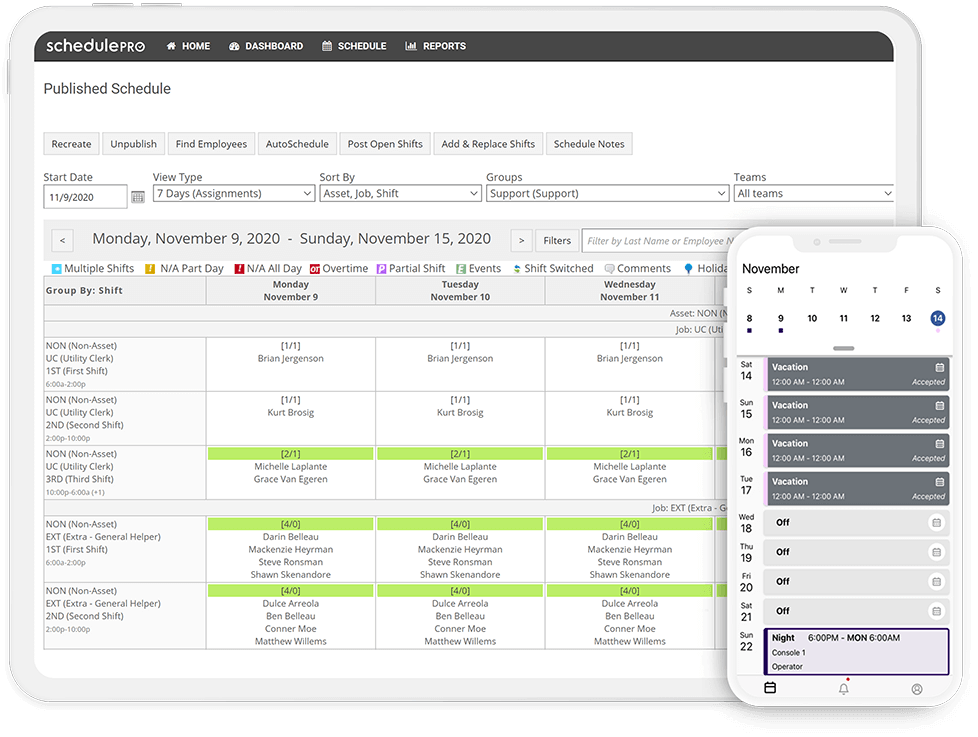
Task: Open the Reports menu in the navbar
Action: coord(435,46)
